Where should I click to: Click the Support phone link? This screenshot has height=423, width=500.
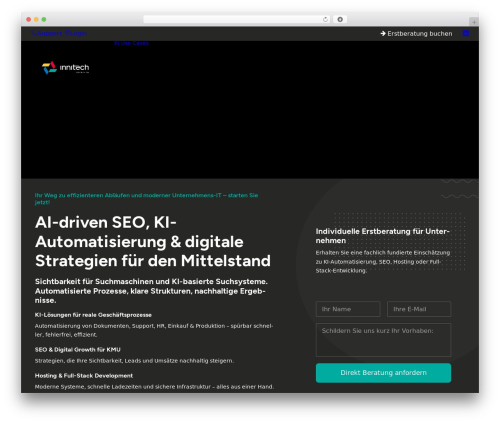point(47,33)
